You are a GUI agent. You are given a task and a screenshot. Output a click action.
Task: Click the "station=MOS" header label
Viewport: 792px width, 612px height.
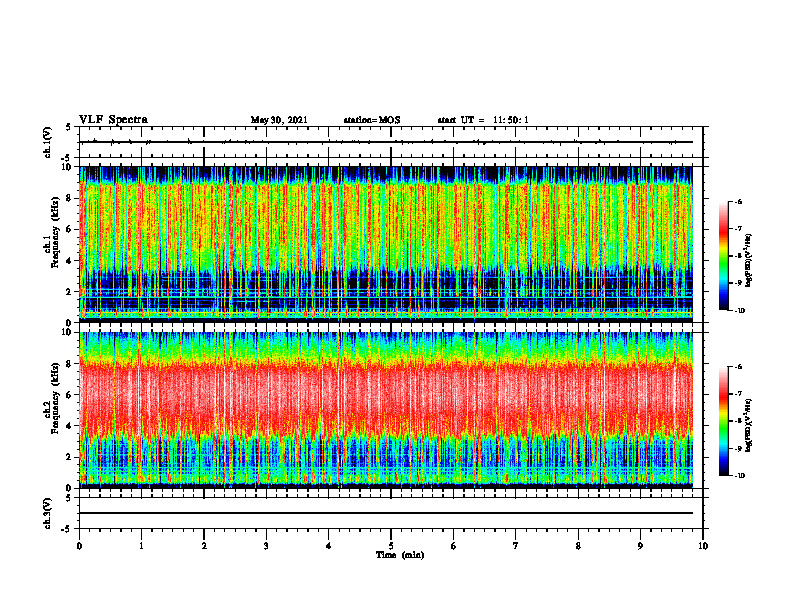(x=372, y=120)
